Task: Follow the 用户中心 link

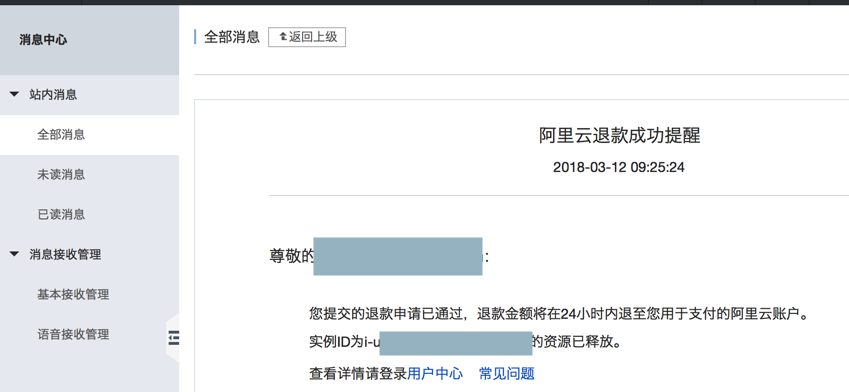Action: 435,374
